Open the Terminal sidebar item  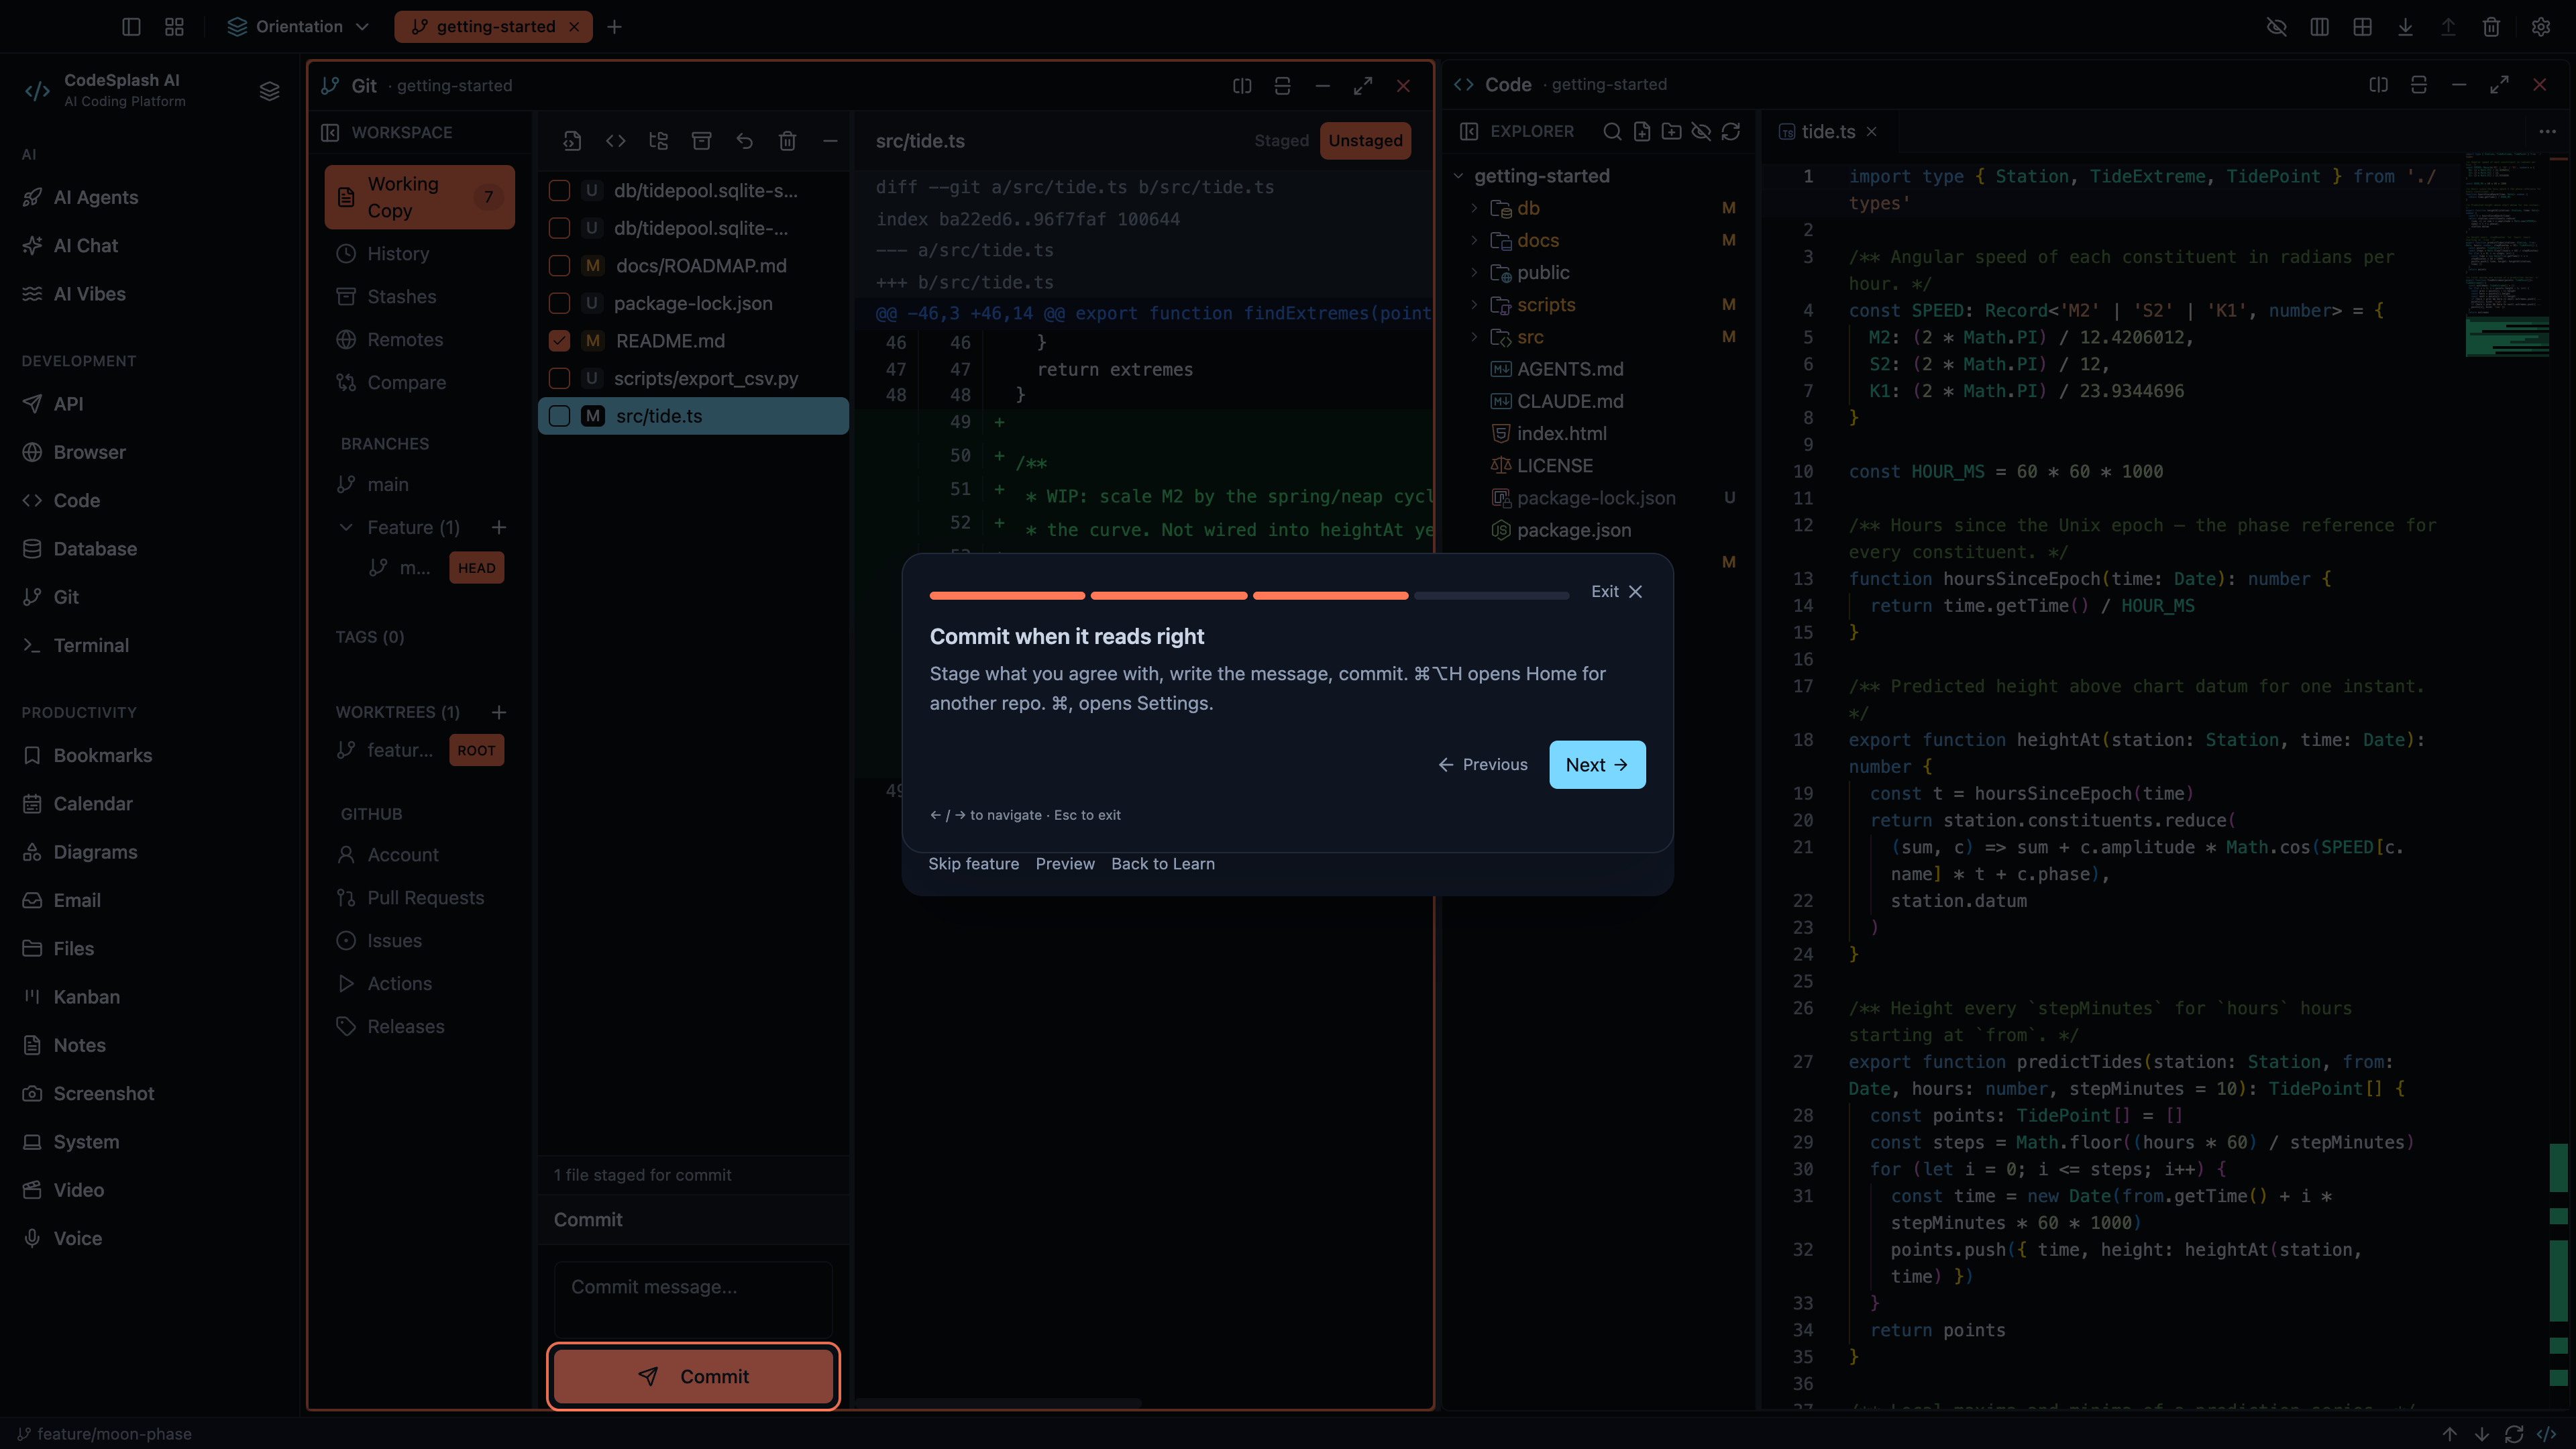[90, 645]
